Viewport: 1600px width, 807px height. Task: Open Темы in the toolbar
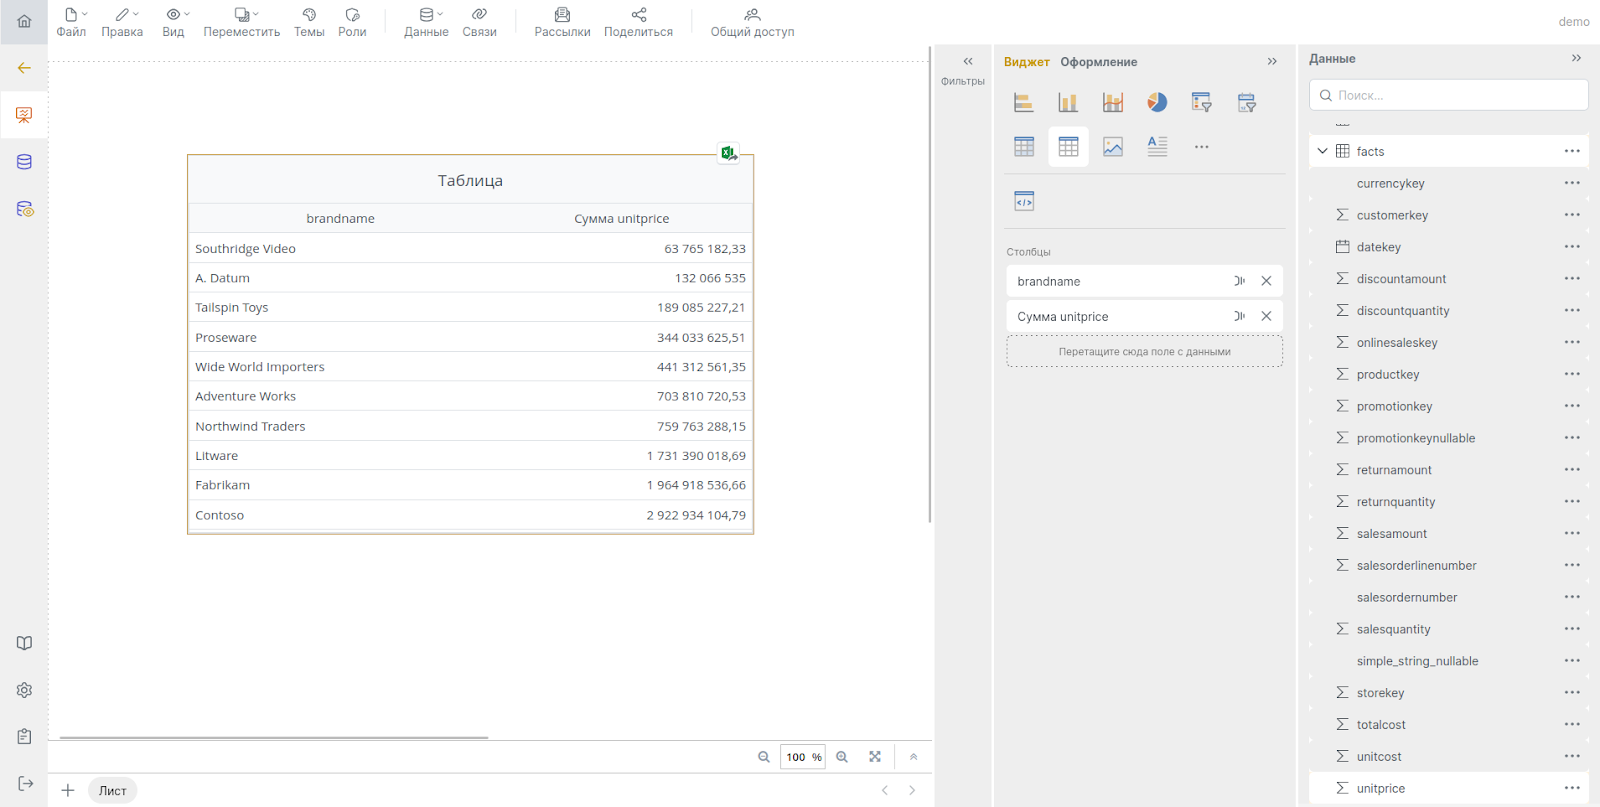[x=309, y=22]
